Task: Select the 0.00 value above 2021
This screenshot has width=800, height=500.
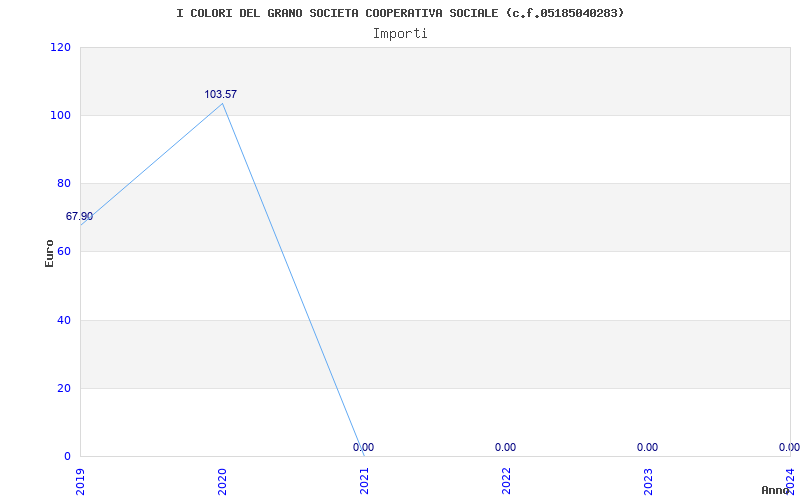Action: [363, 447]
